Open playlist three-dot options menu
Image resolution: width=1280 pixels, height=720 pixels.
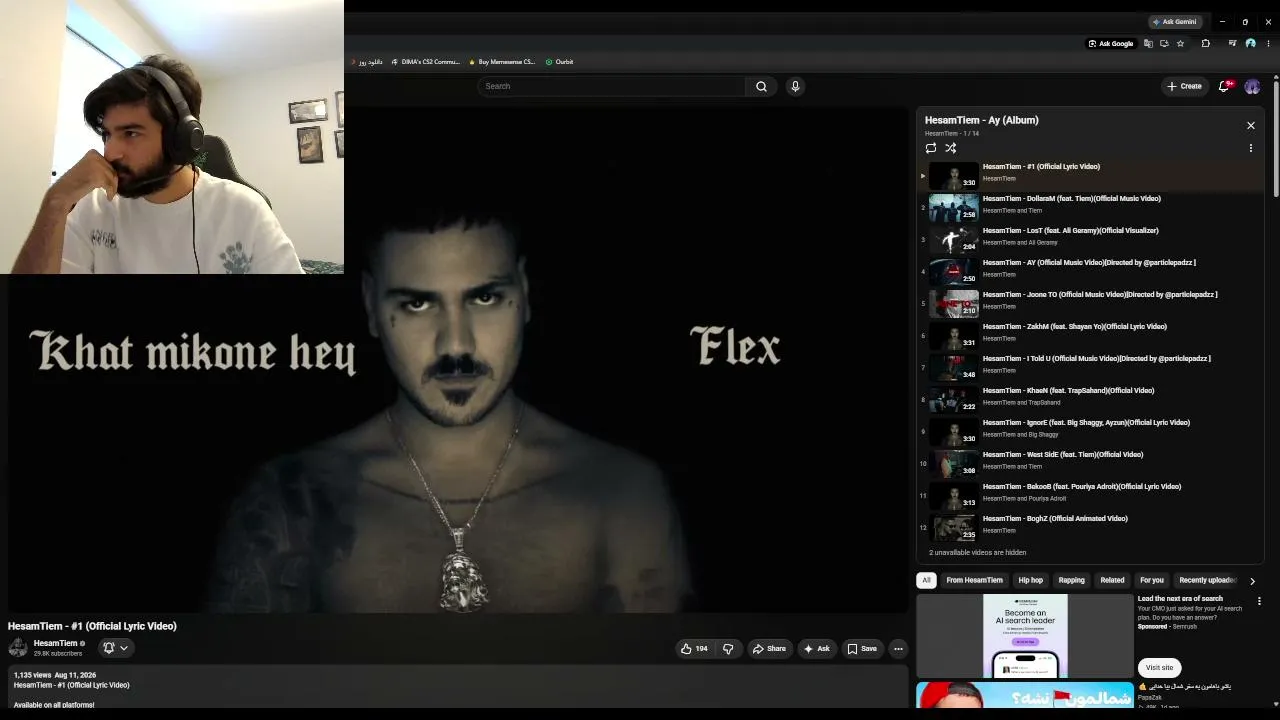coord(1250,148)
